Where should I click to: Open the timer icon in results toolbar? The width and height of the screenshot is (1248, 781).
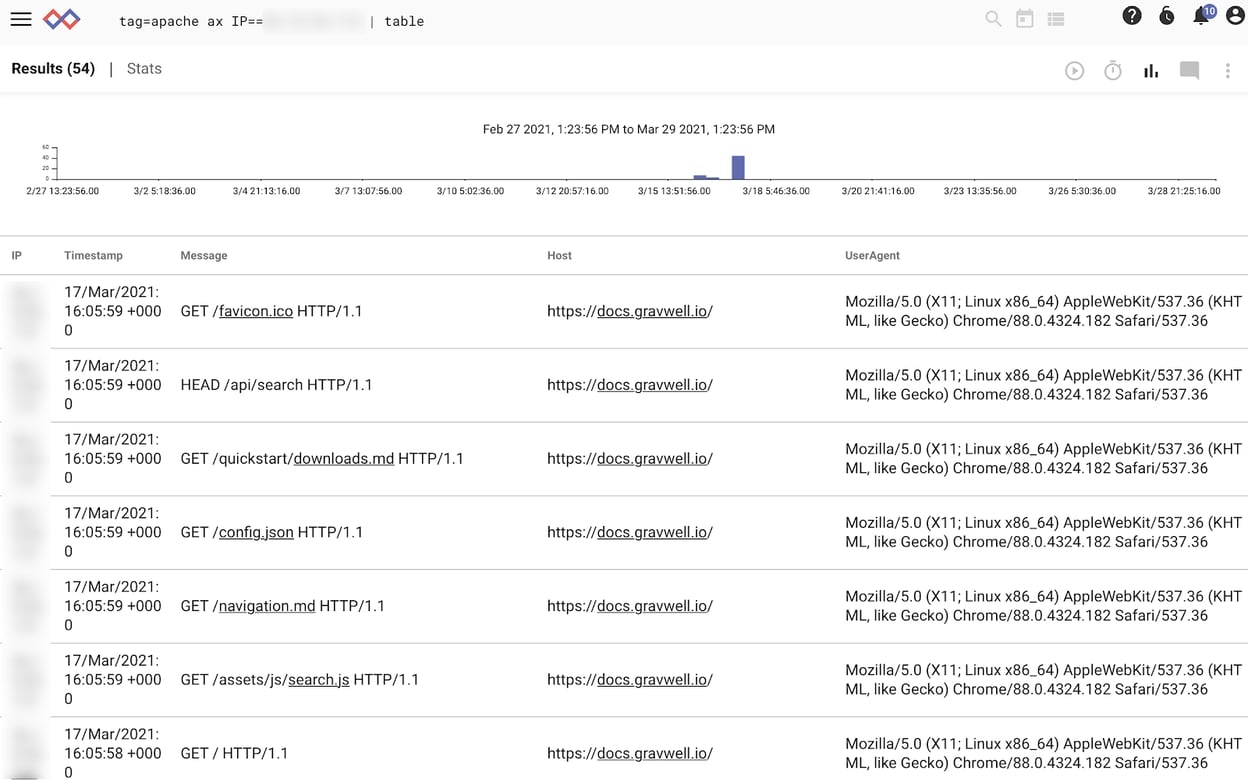(x=1112, y=70)
